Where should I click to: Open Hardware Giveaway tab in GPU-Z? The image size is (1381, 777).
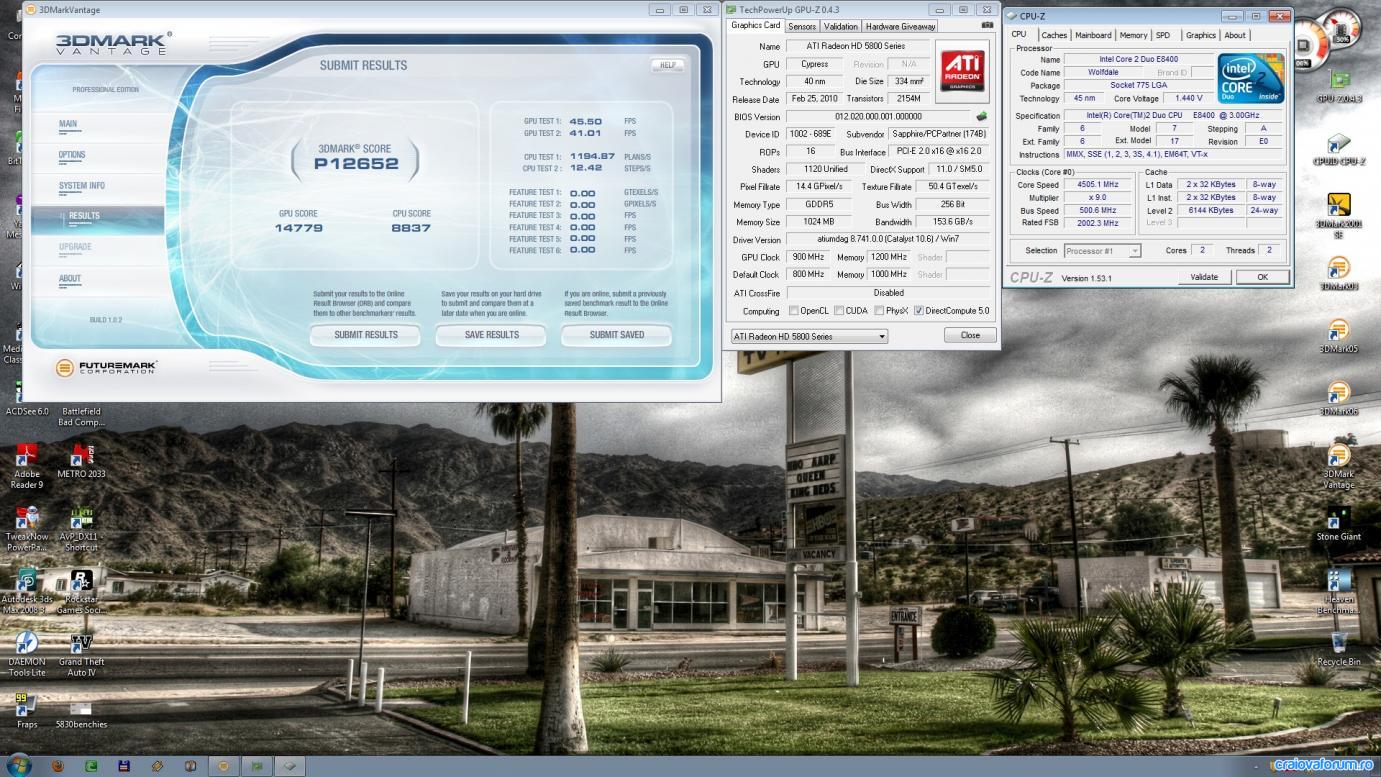(901, 27)
